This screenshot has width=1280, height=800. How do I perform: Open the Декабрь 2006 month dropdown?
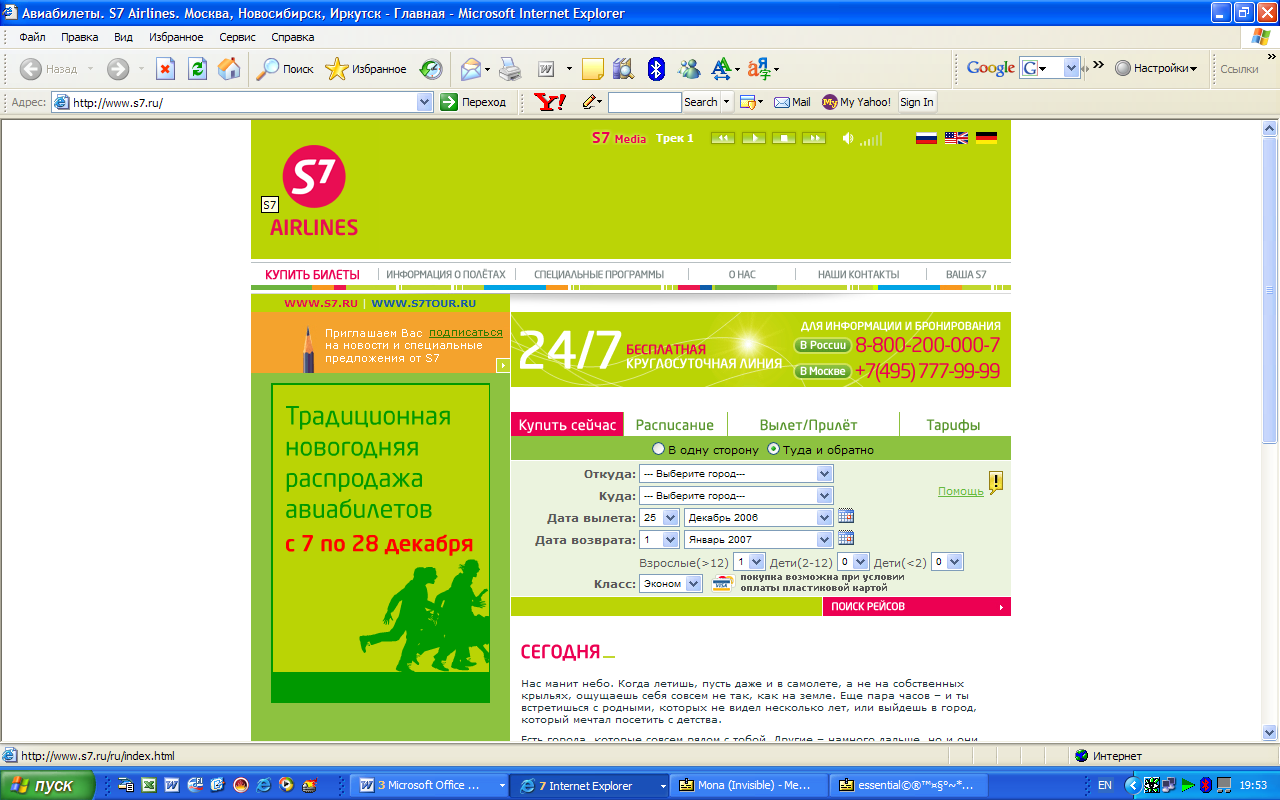click(x=758, y=518)
